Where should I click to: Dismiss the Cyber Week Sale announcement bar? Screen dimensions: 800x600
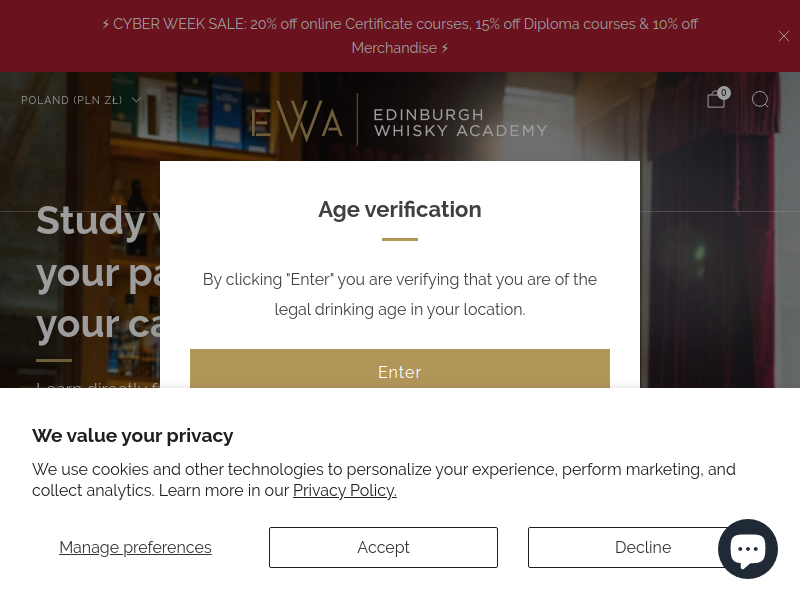click(x=784, y=36)
